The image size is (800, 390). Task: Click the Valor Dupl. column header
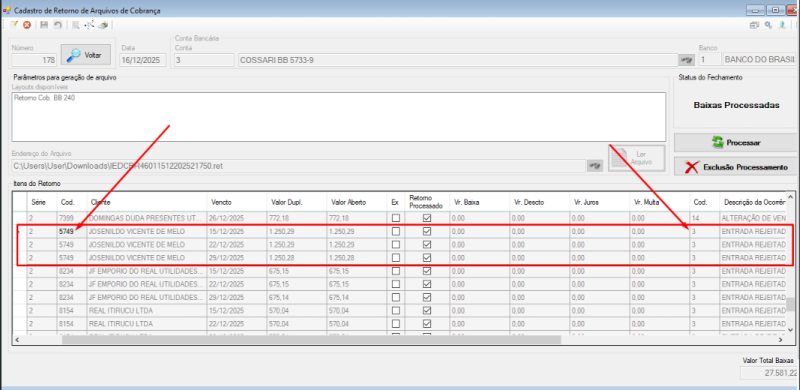pyautogui.click(x=297, y=202)
